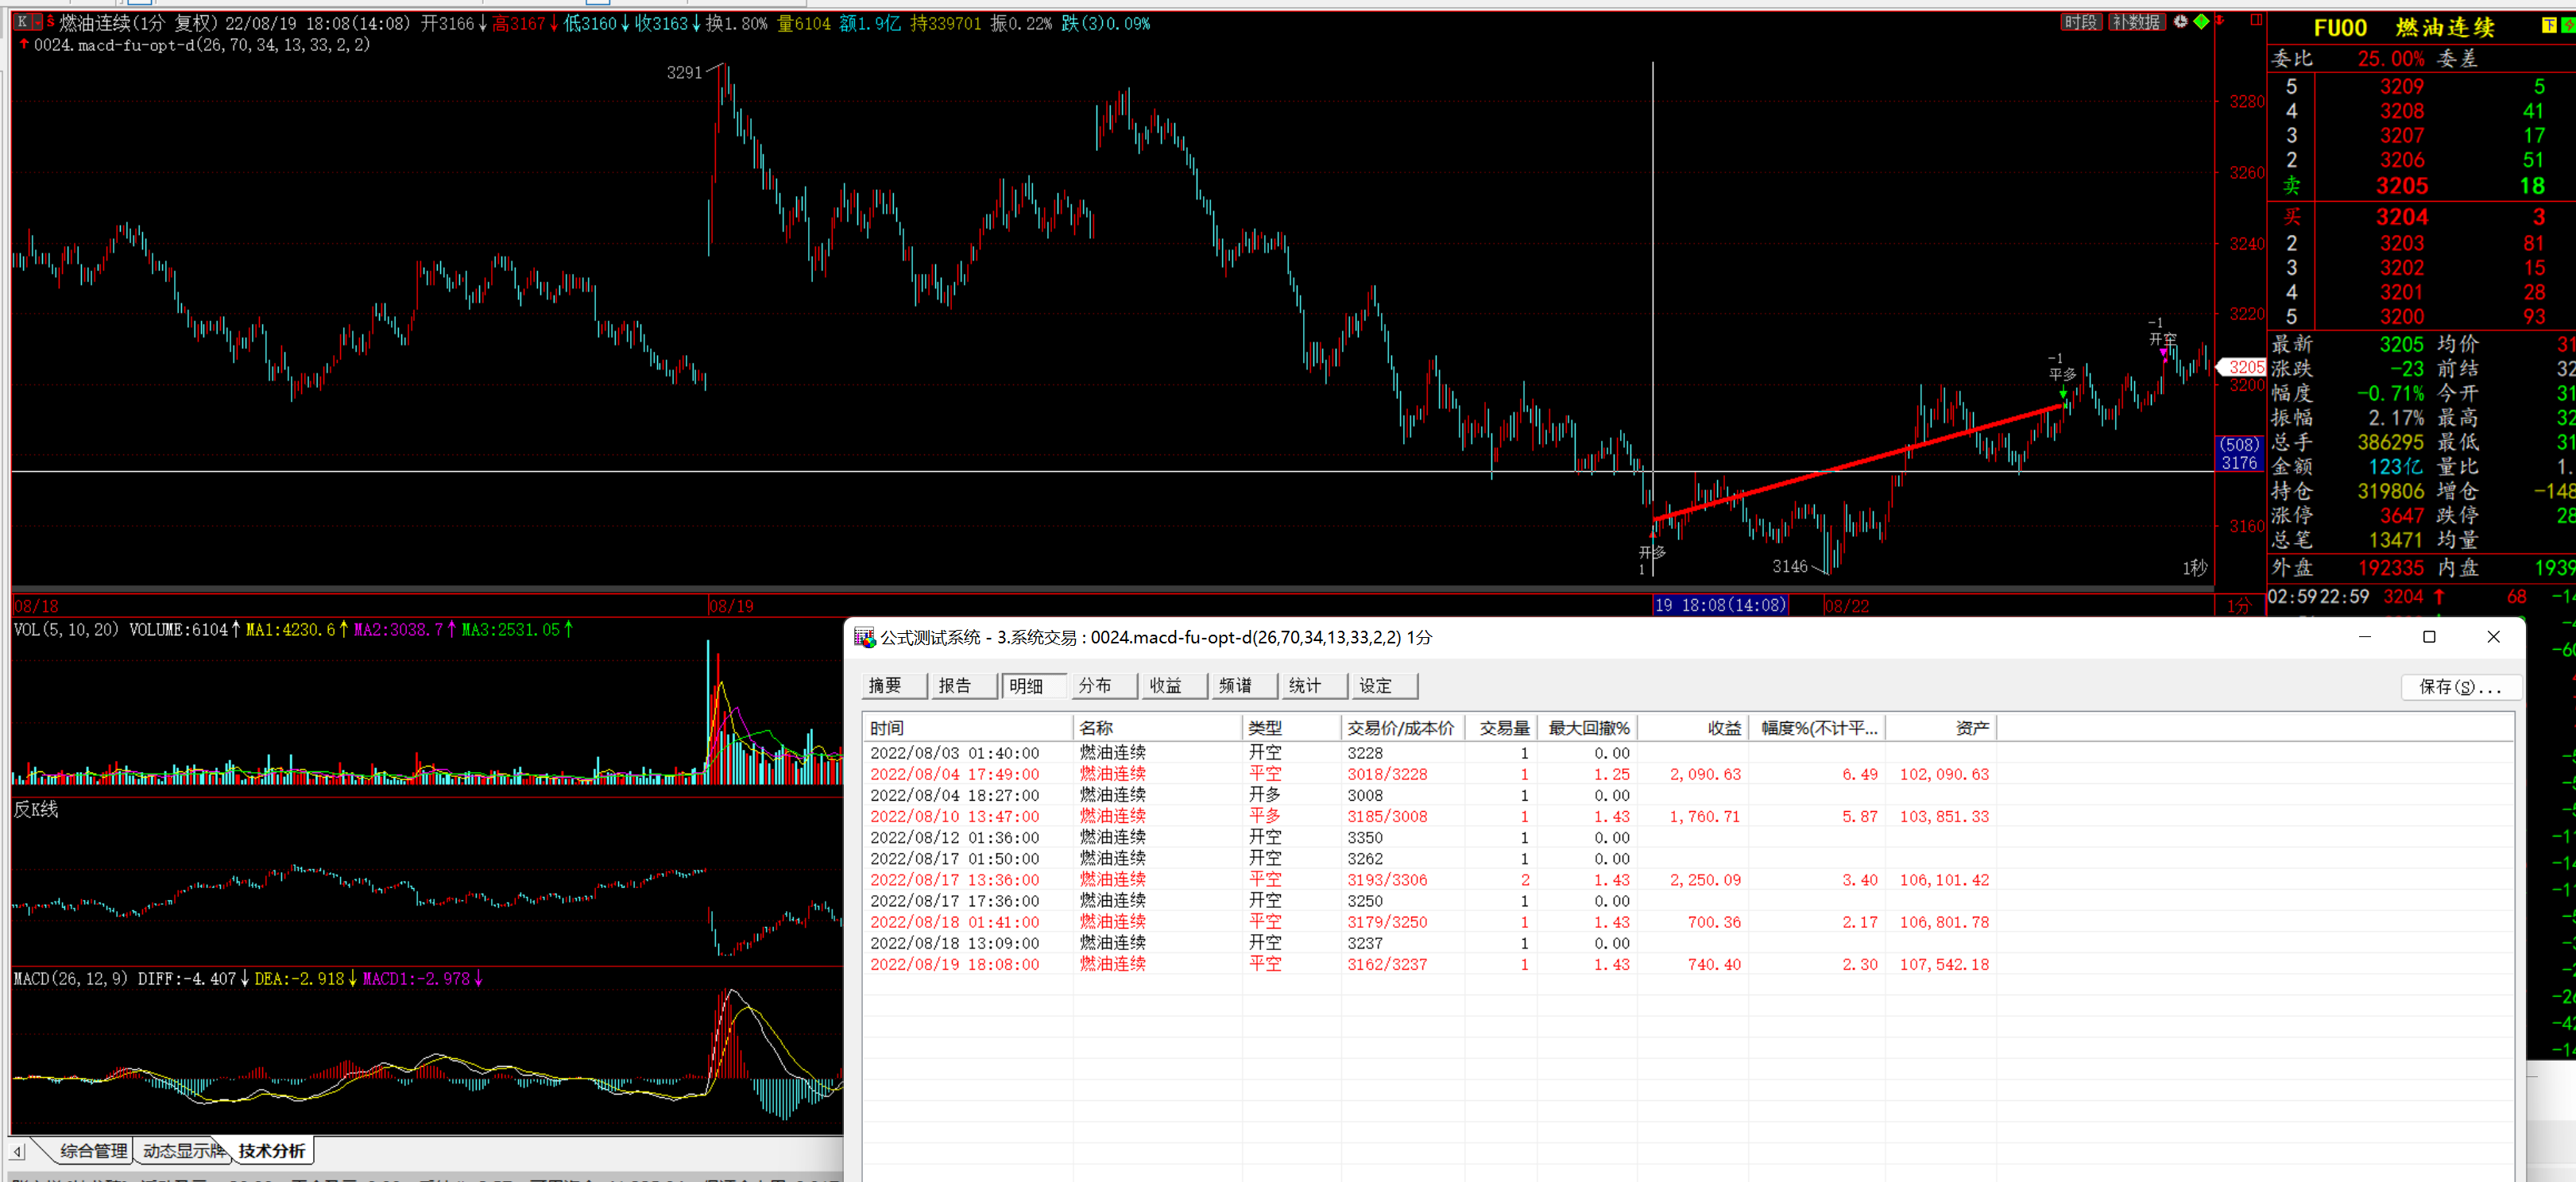Maximize the 公式测试系统 window

pos(2429,637)
